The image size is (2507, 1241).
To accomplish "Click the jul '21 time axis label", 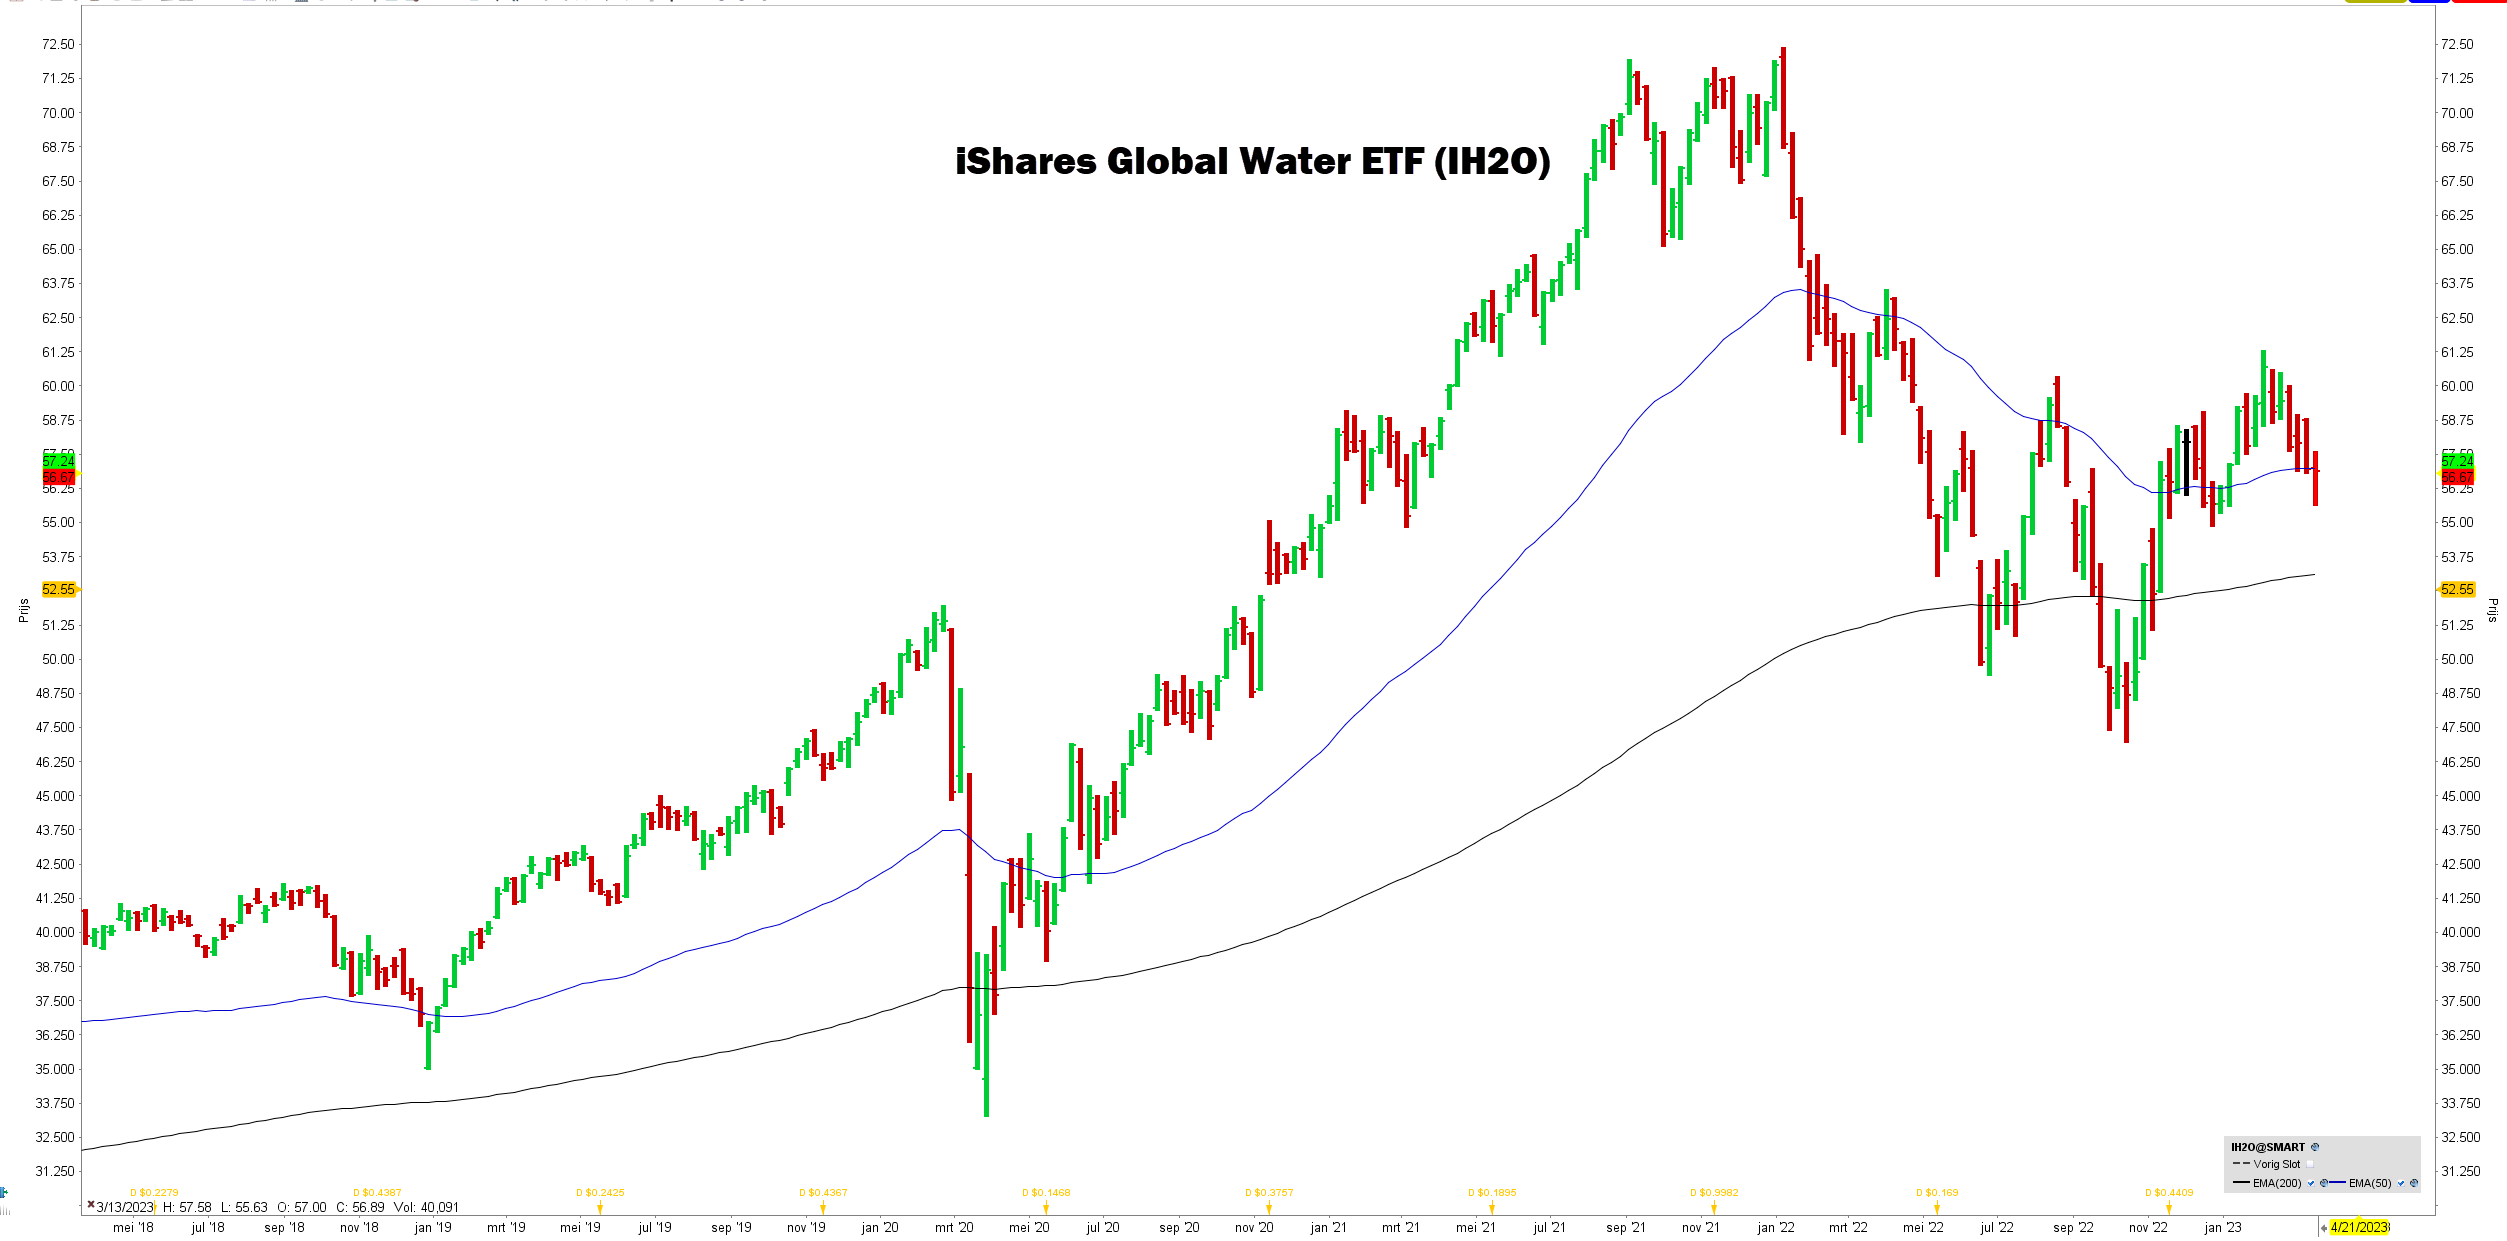I will [x=1549, y=1227].
